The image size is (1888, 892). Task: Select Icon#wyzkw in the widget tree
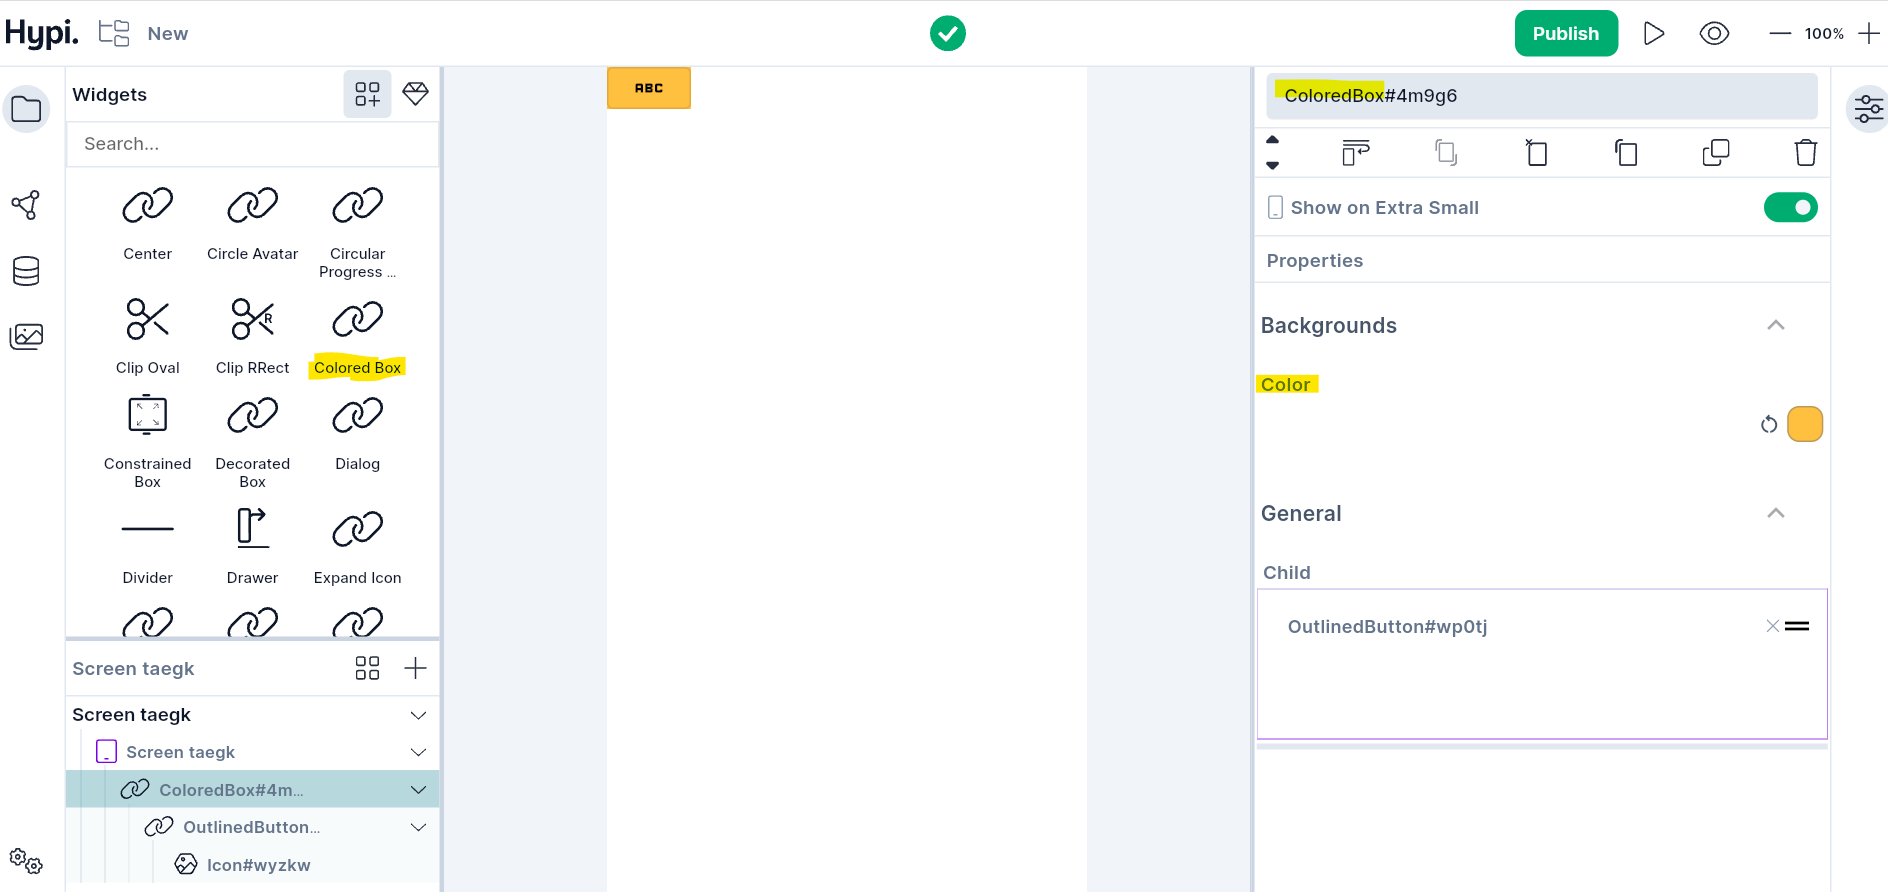pos(258,865)
